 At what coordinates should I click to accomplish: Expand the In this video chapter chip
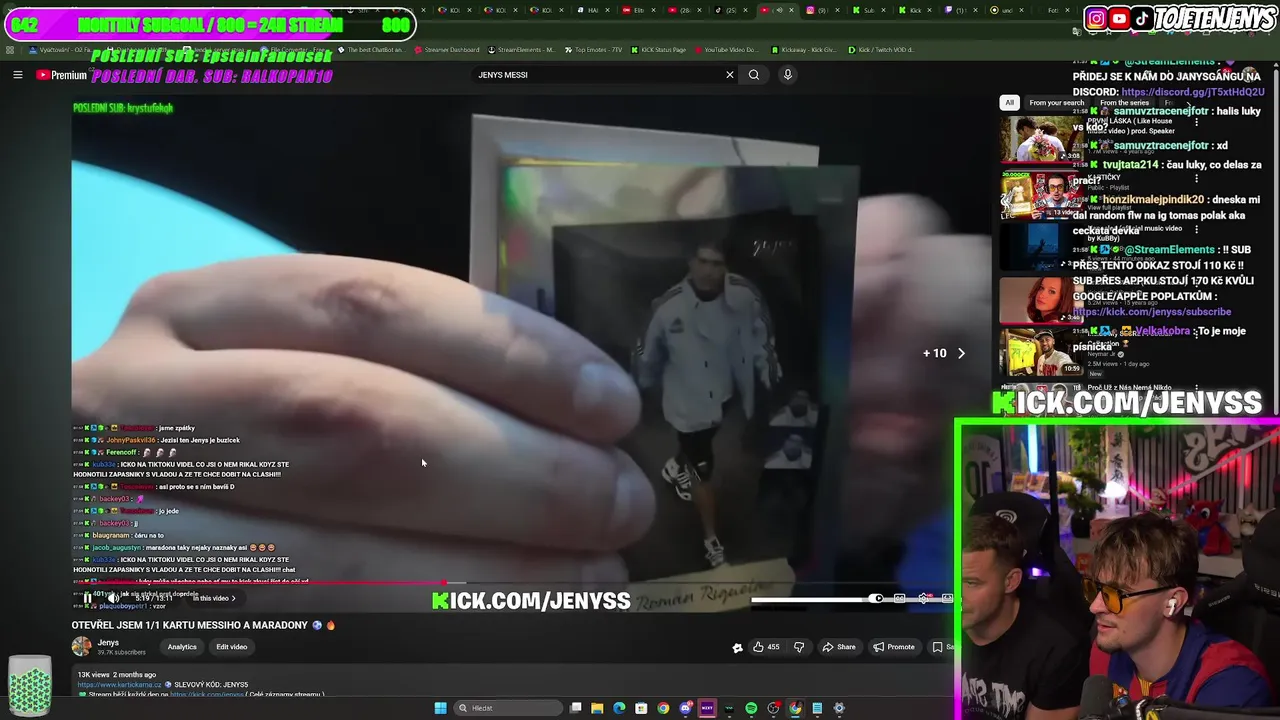pos(214,598)
